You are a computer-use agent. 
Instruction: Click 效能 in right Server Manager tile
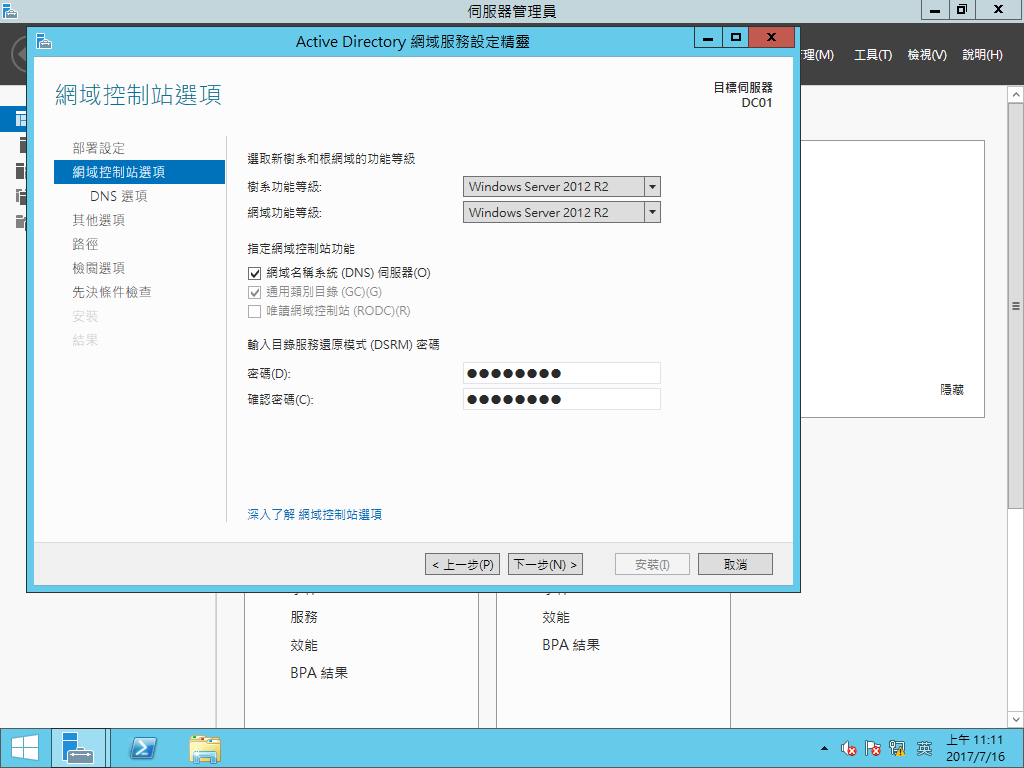[x=556, y=617]
